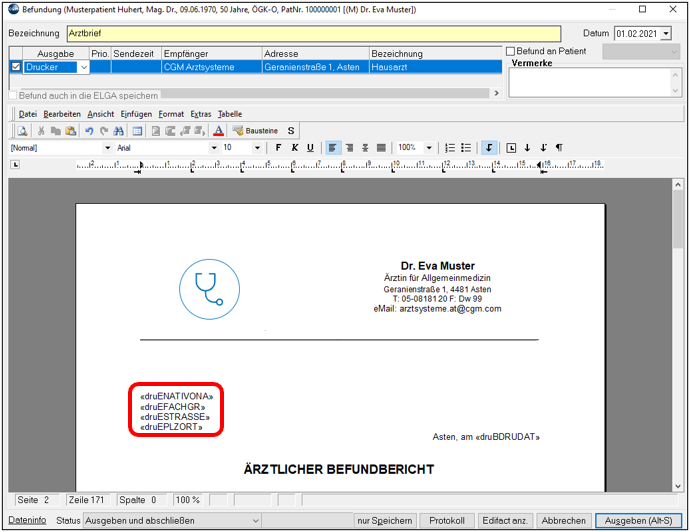
Task: Click the tab-type L button left of the ruler
Action: click(15, 165)
